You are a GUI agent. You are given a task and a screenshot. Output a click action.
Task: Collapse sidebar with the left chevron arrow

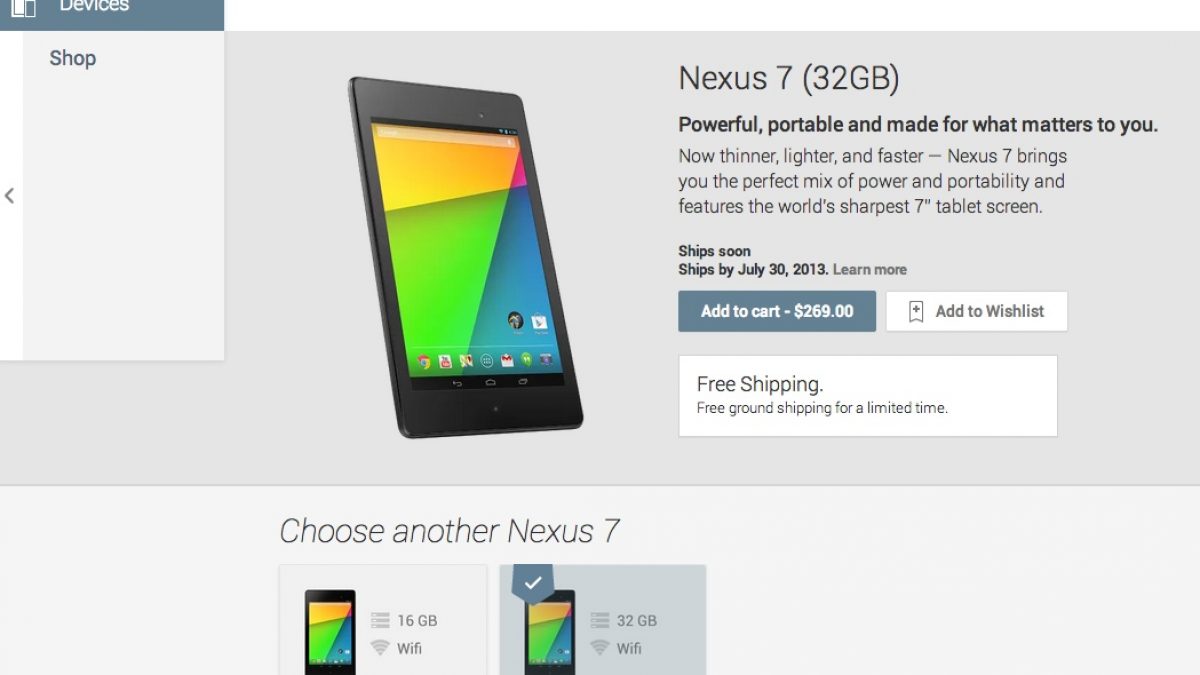coord(9,196)
